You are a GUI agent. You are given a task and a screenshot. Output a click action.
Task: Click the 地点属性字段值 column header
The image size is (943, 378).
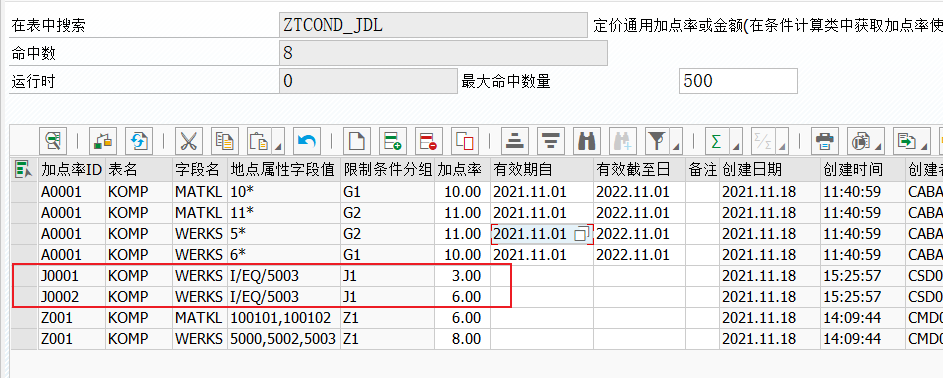tap(284, 170)
